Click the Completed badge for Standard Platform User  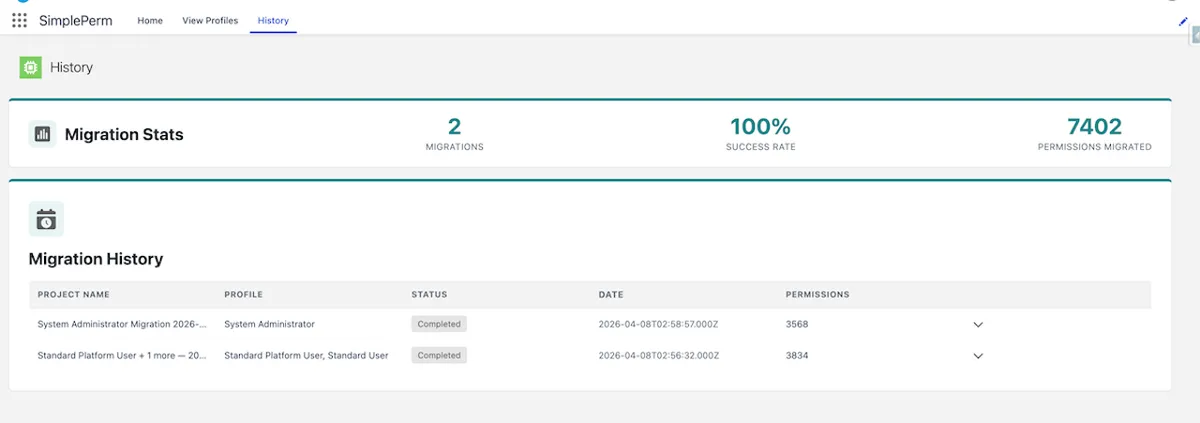click(439, 355)
